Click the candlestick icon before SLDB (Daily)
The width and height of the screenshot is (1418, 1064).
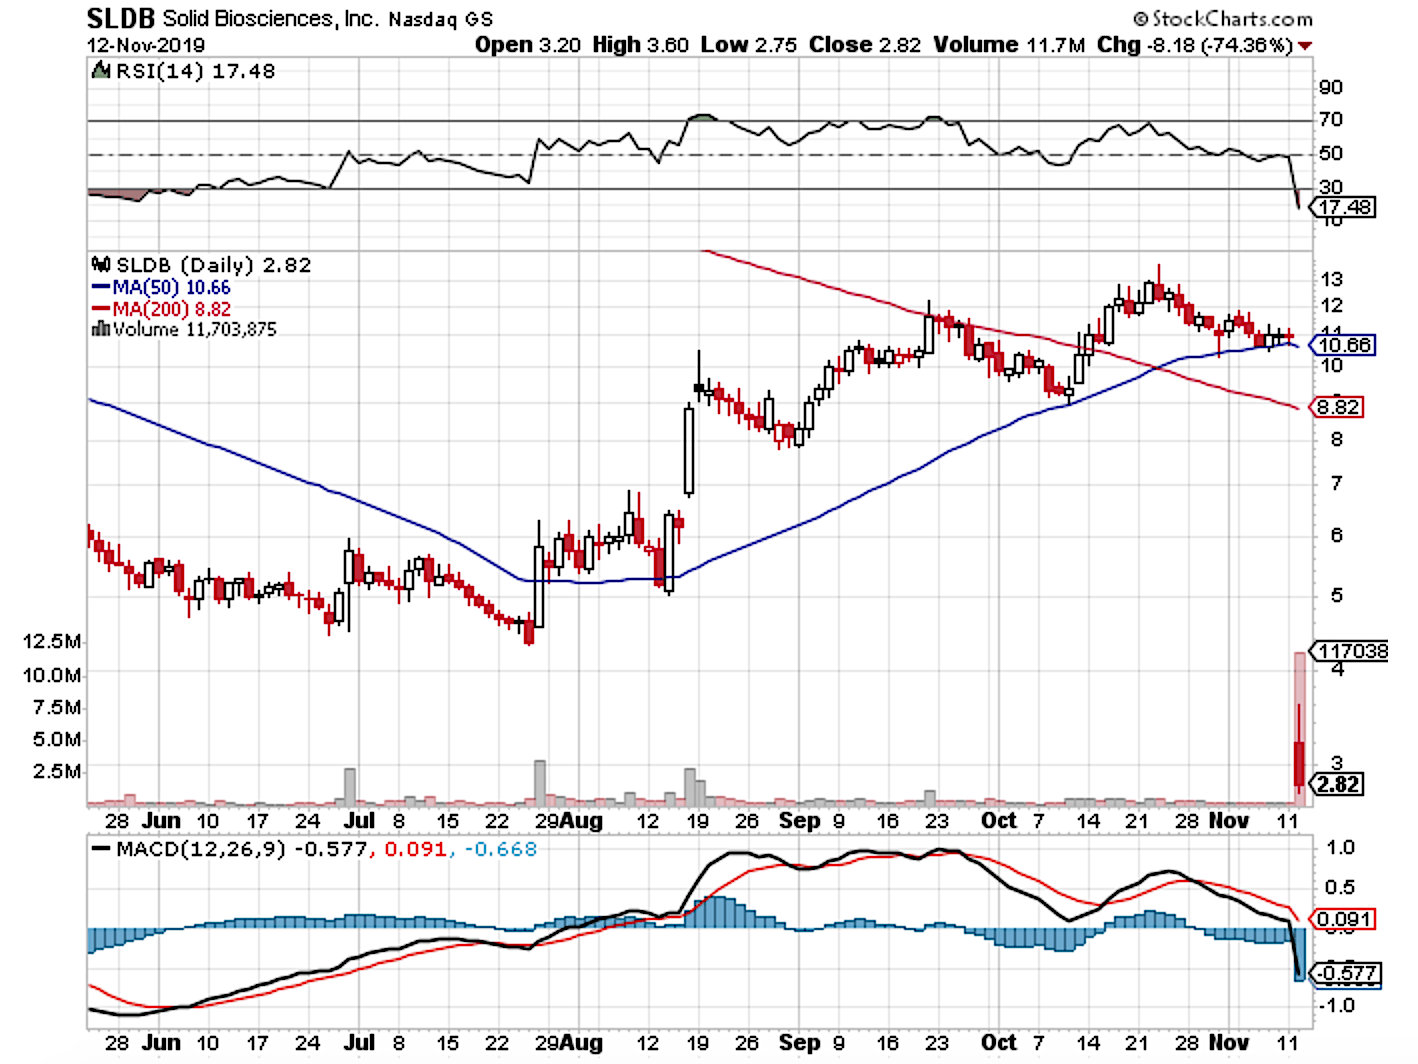tap(100, 265)
